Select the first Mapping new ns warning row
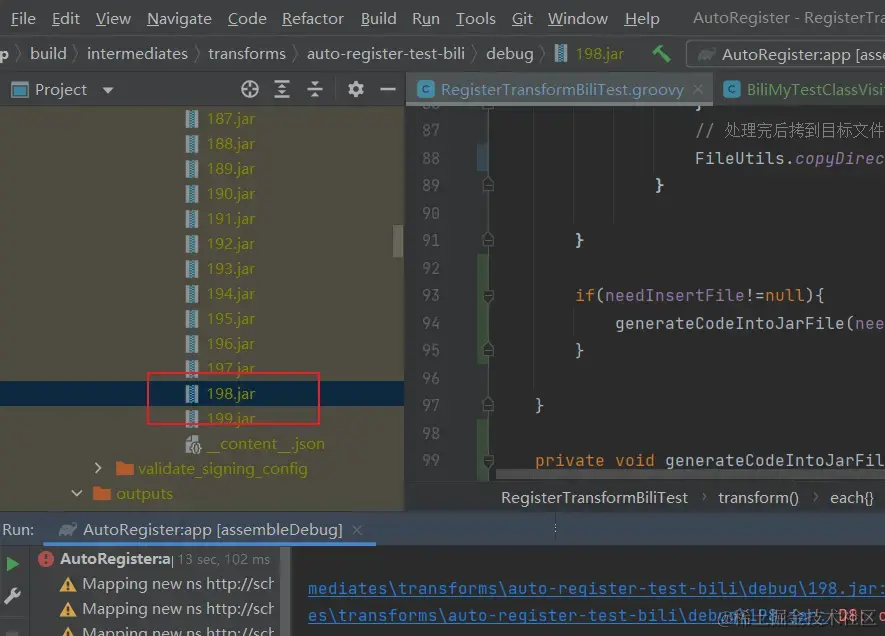The image size is (885, 636). 167,584
